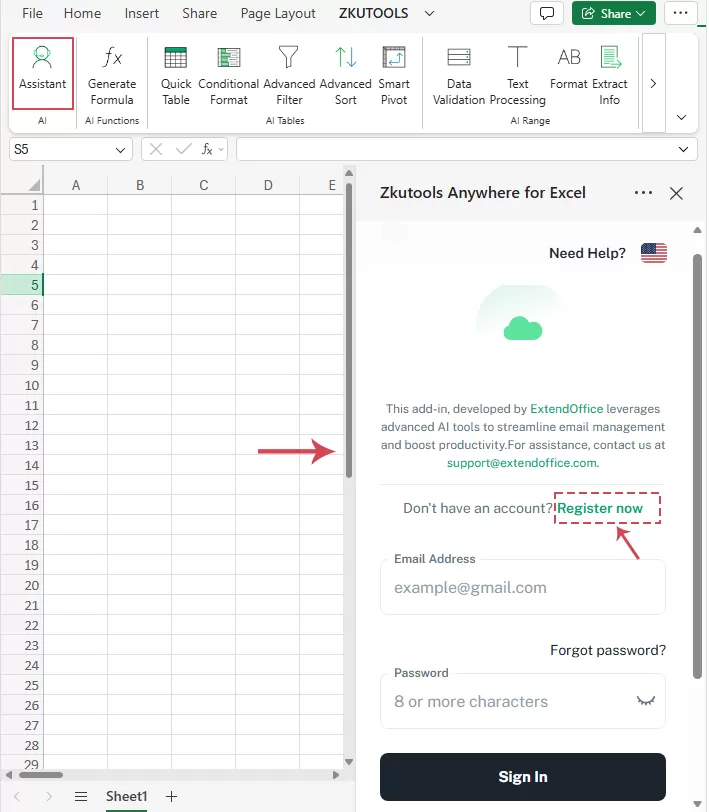Open Data Validation tool
Image resolution: width=709 pixels, height=812 pixels.
tap(459, 76)
